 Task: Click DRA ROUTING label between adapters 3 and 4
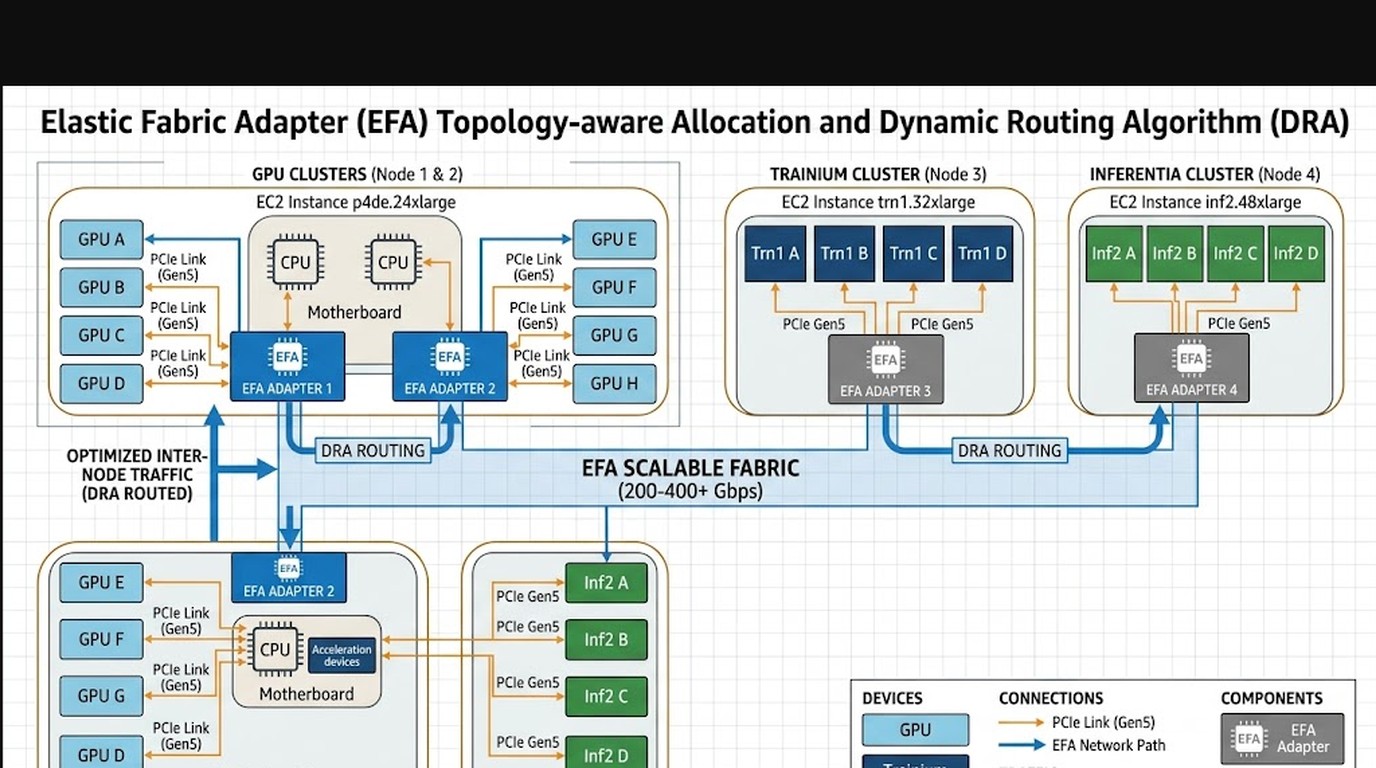(x=1009, y=451)
